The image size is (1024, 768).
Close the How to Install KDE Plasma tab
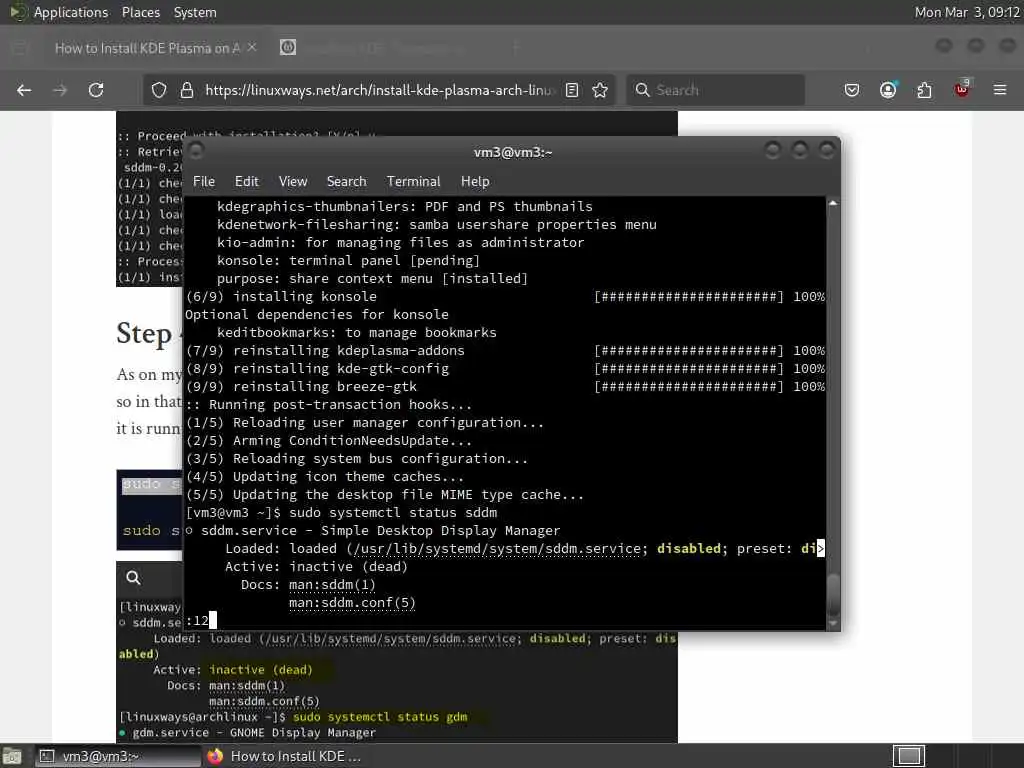coord(252,48)
